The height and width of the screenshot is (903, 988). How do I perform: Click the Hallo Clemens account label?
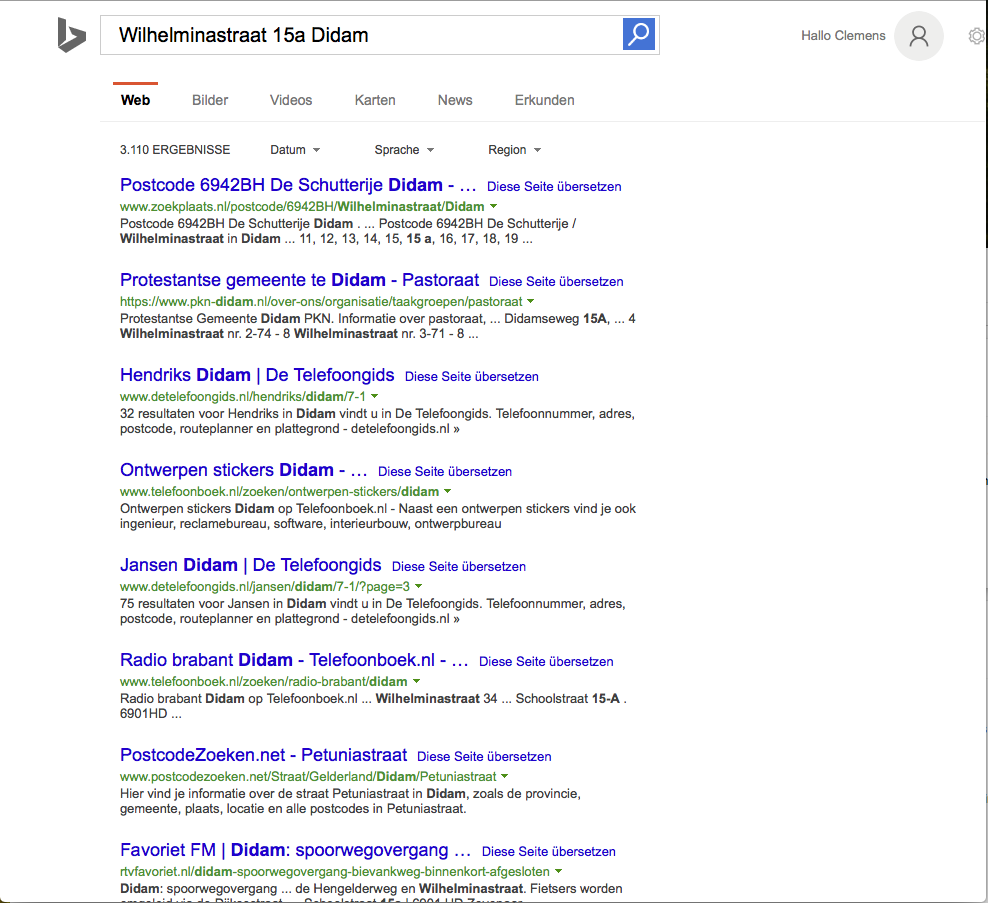tap(843, 36)
